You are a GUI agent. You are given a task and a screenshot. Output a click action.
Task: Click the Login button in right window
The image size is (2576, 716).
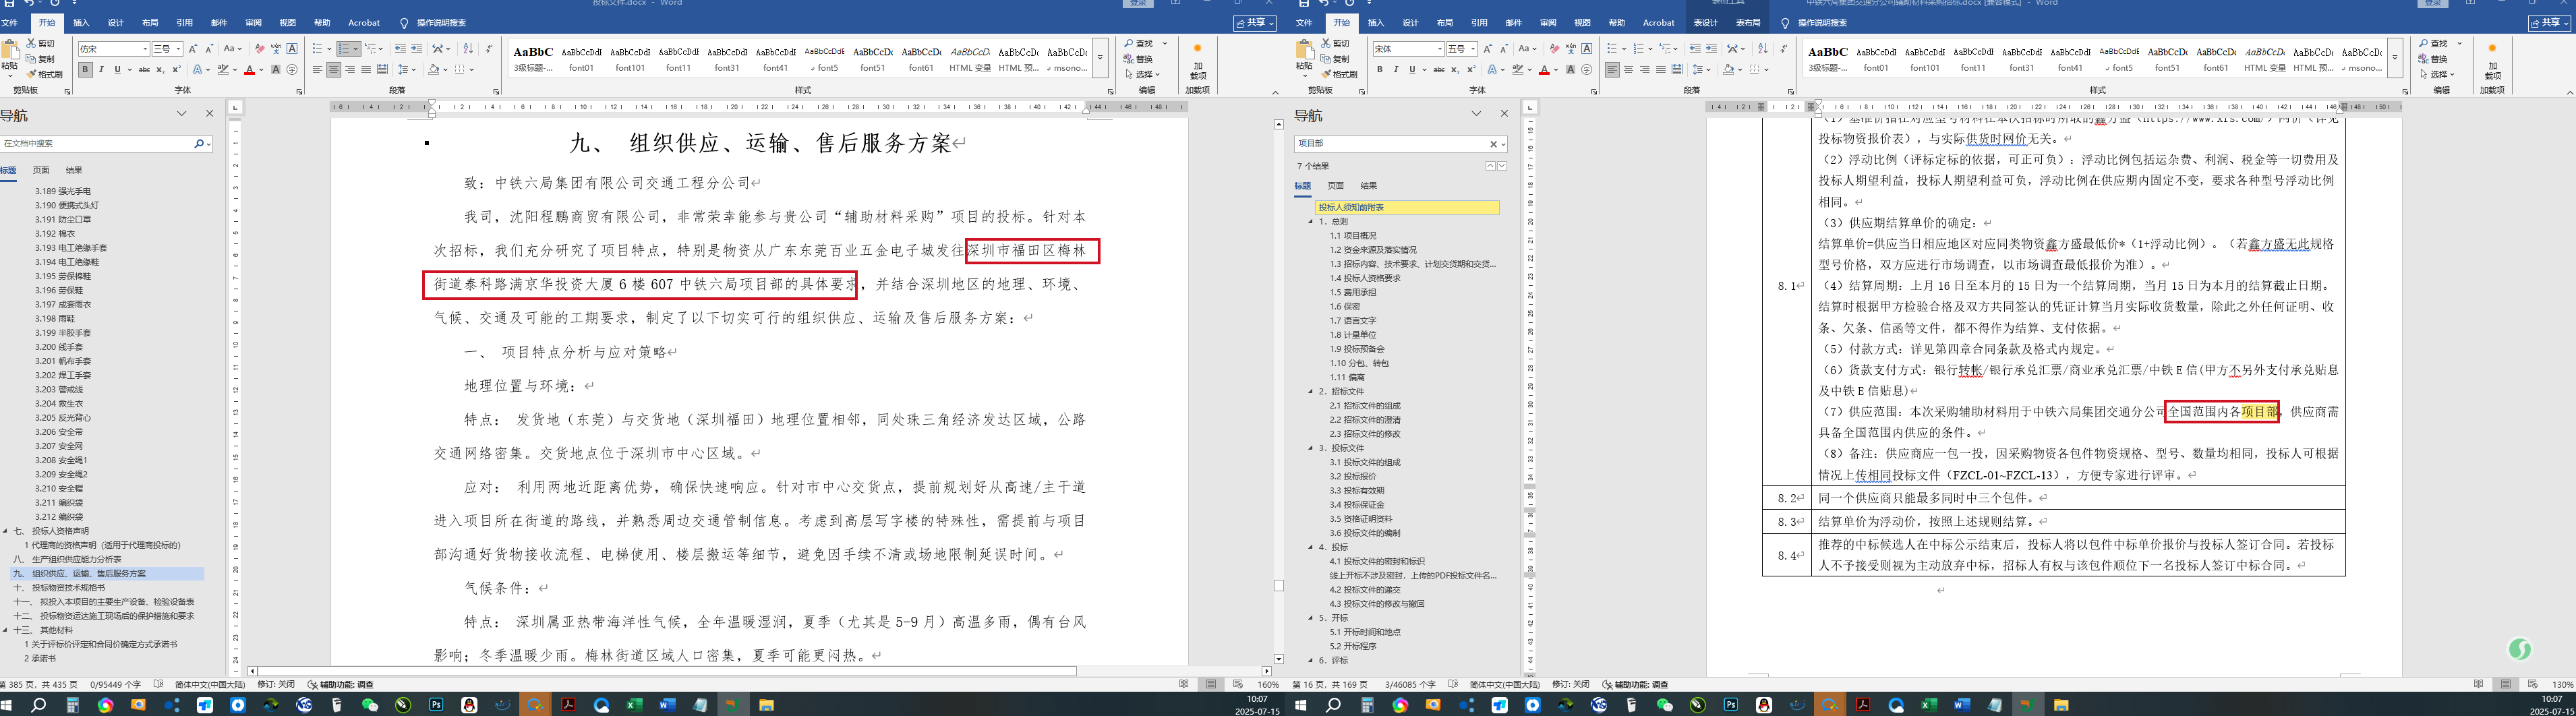point(2433,3)
